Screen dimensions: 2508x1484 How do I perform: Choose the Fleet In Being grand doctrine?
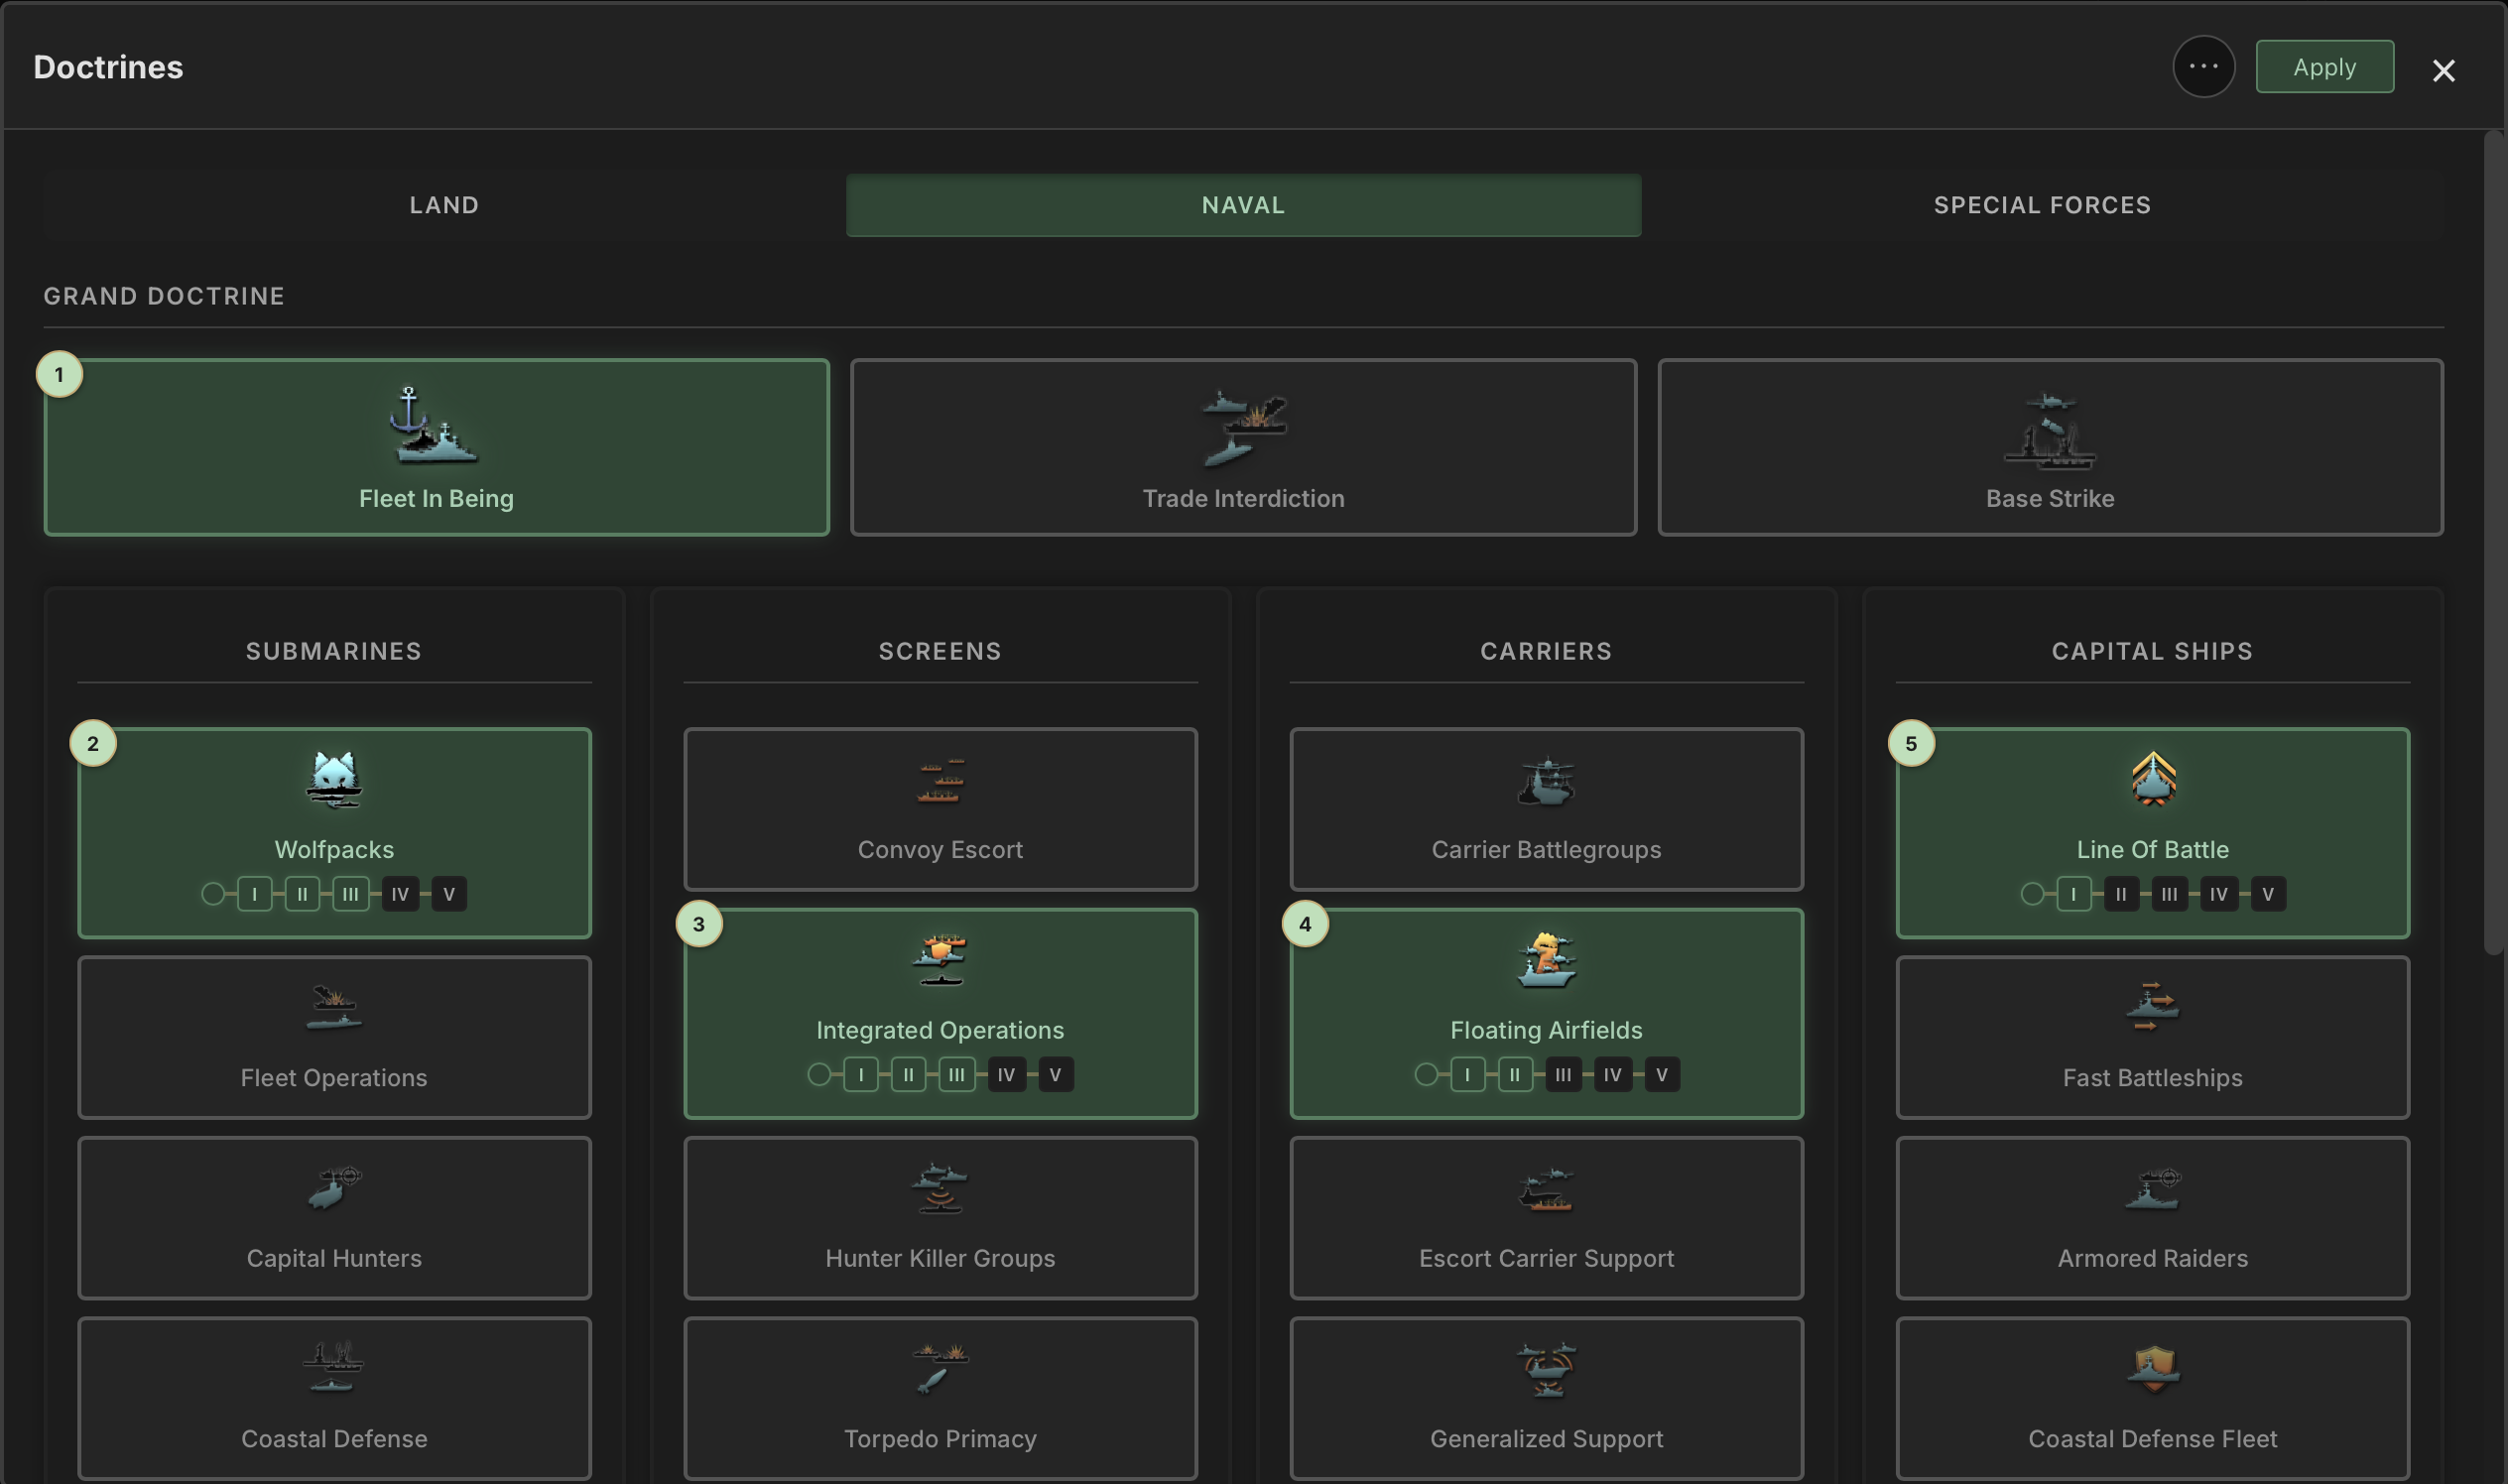[x=436, y=447]
